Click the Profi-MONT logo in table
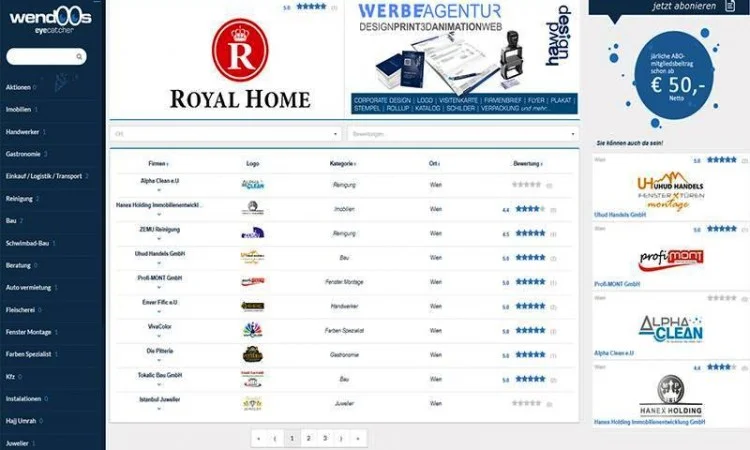Screen dimensions: 750x450 [253, 282]
